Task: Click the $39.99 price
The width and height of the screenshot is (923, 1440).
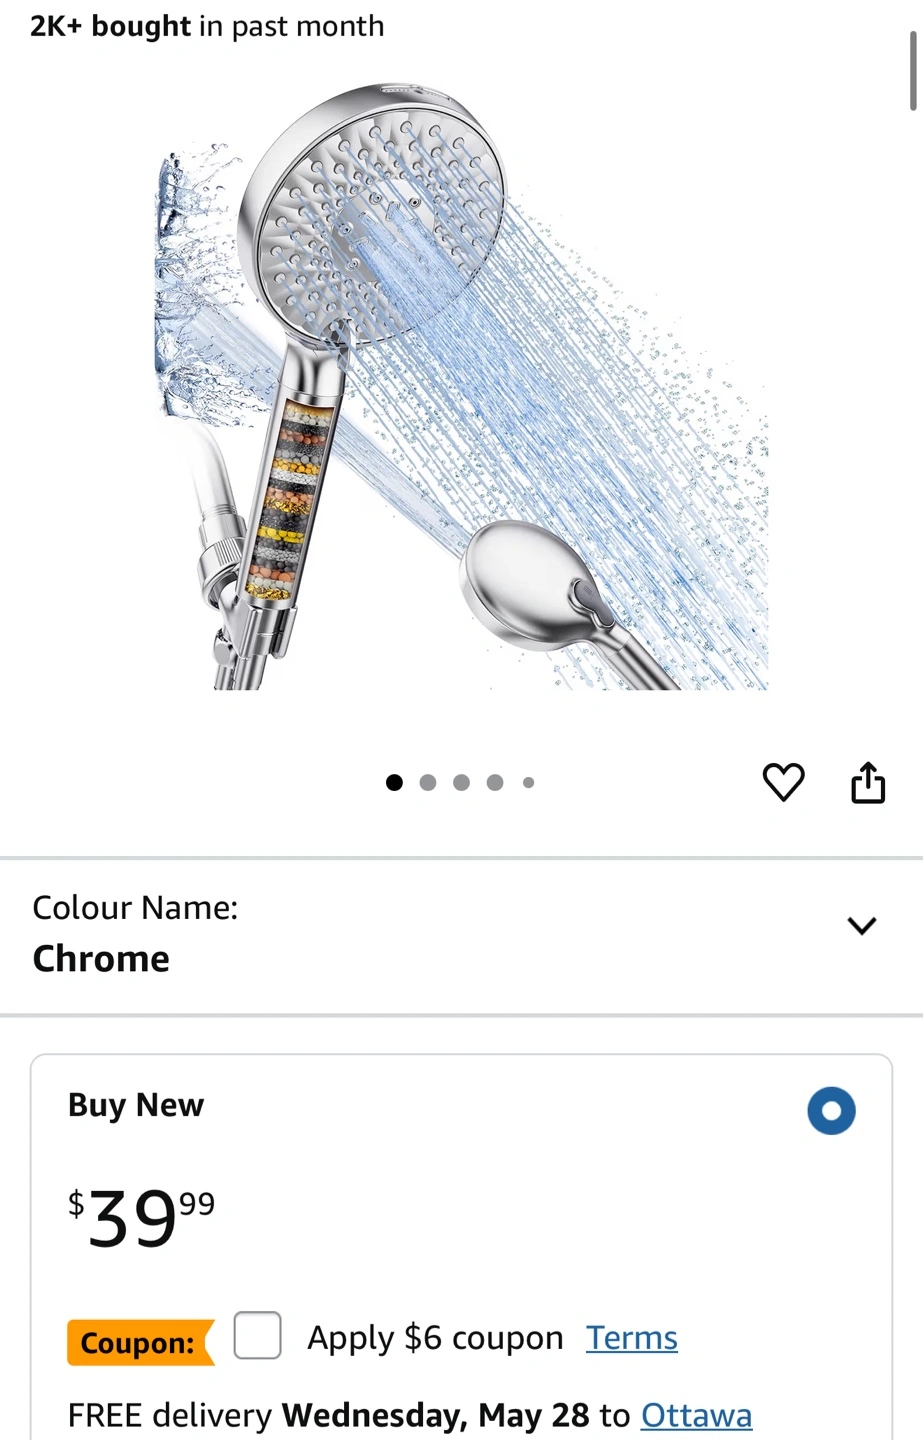Action: 141,1217
